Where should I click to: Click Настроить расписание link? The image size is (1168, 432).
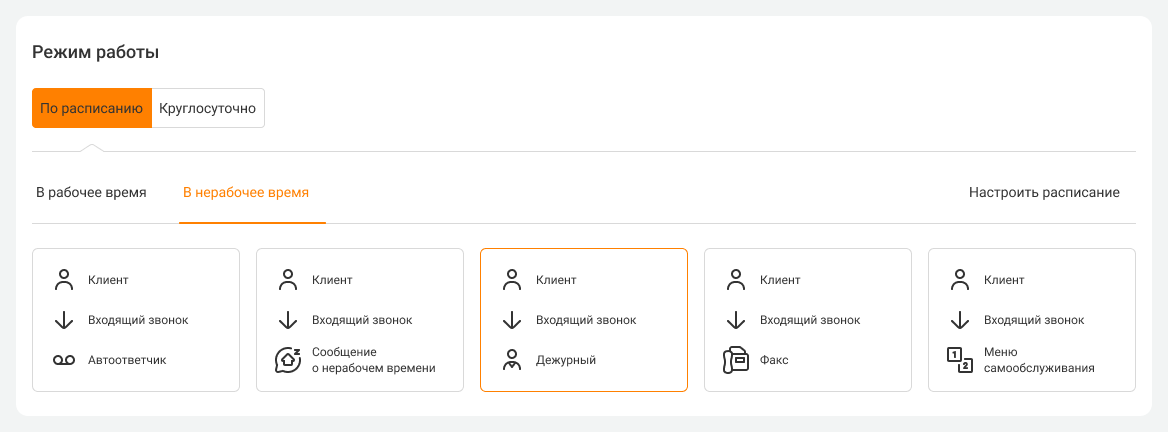pos(1044,192)
